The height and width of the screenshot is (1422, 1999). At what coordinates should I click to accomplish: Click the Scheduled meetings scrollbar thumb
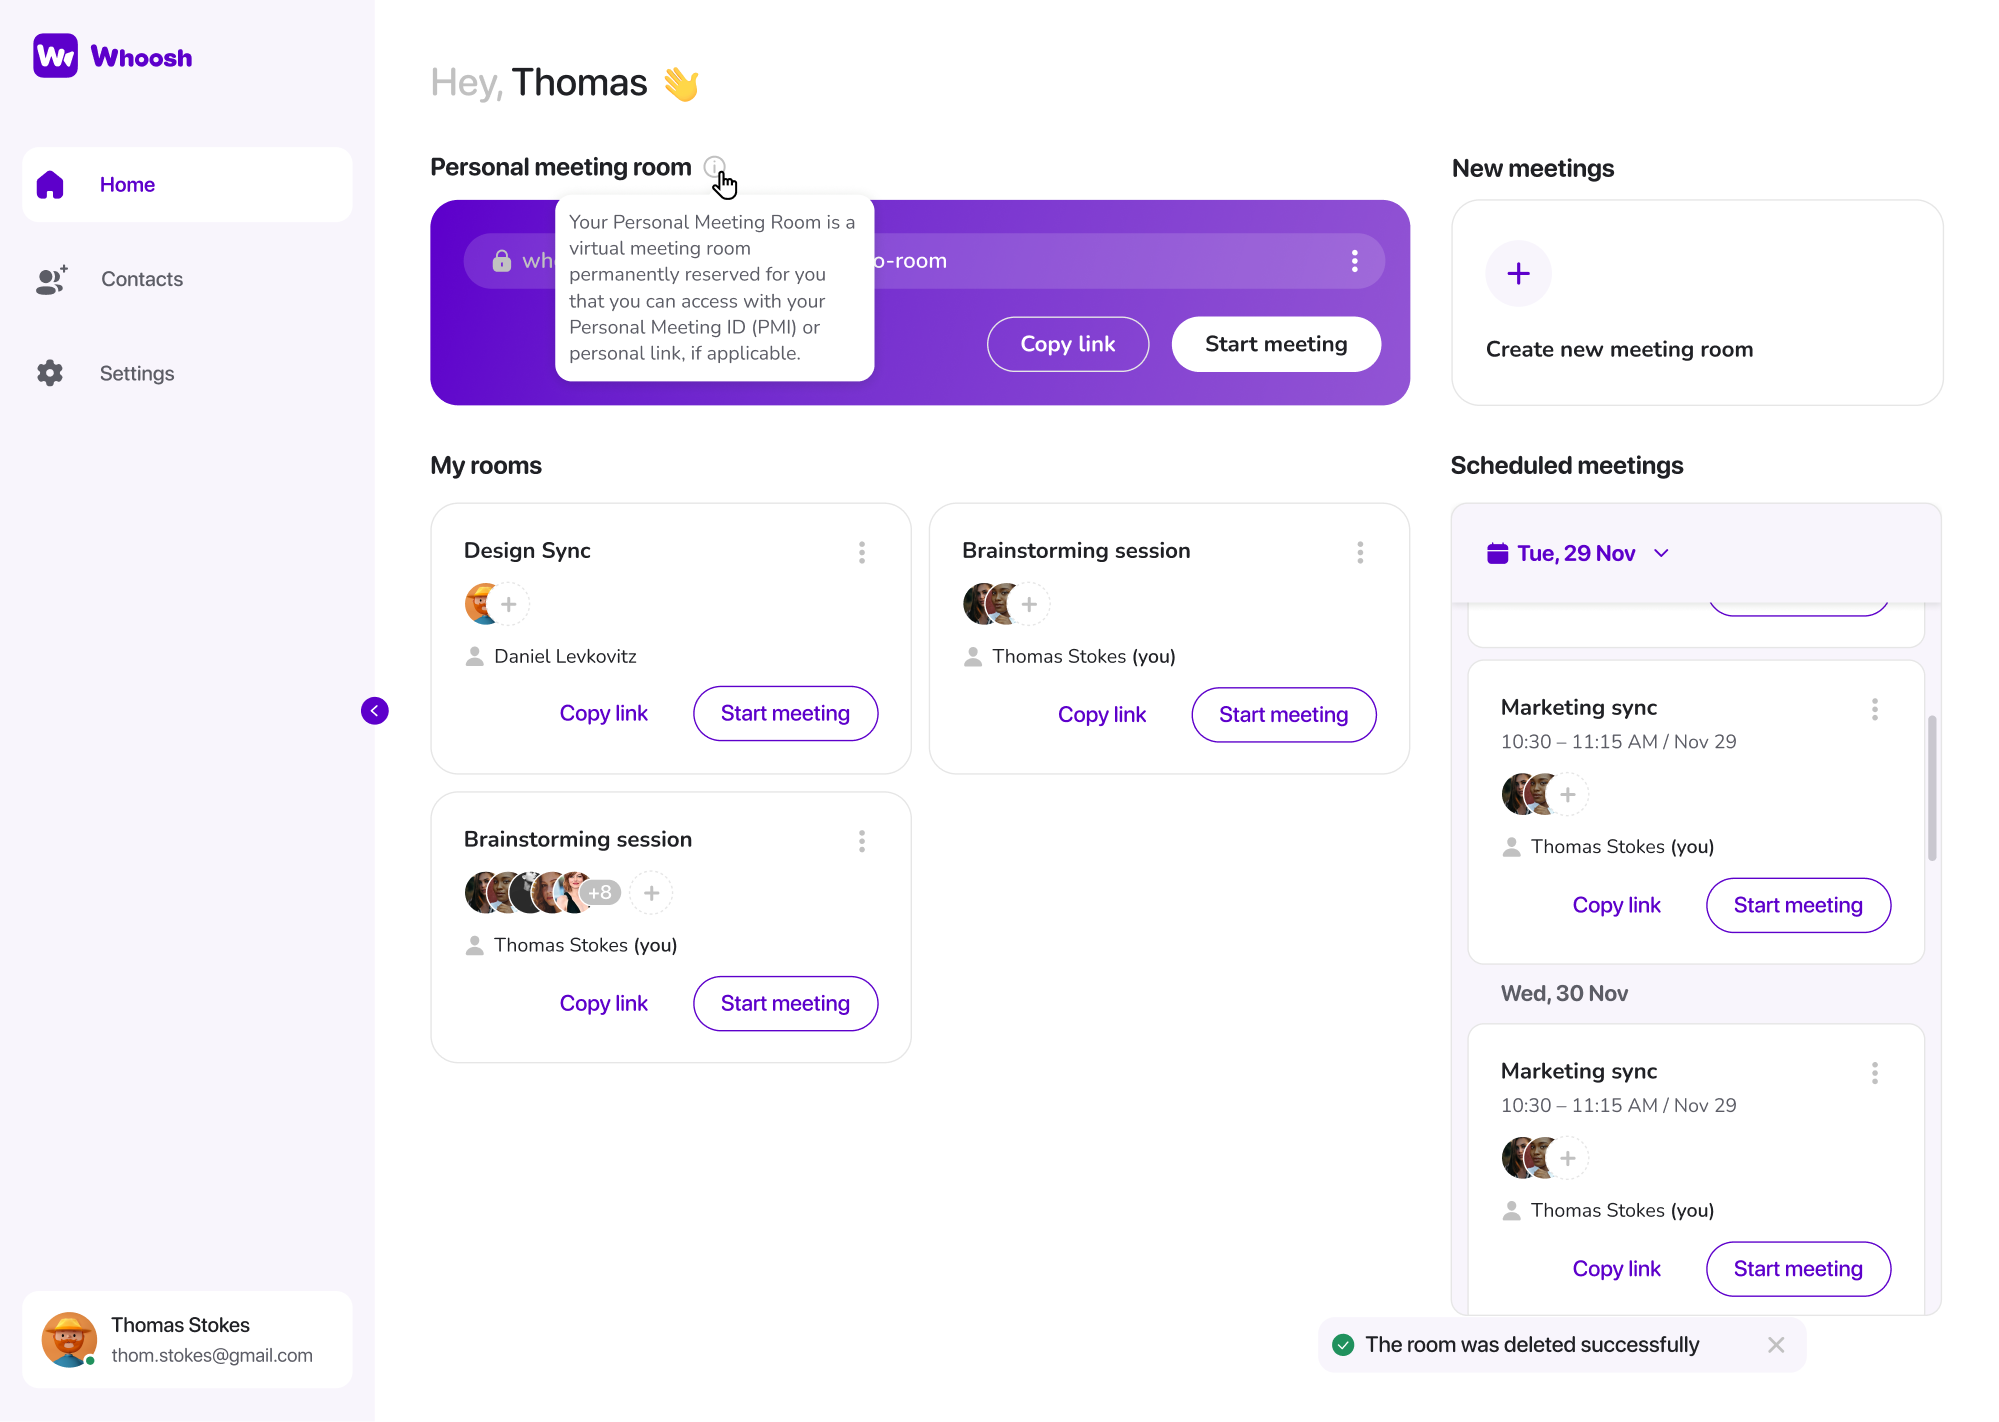click(x=1932, y=787)
